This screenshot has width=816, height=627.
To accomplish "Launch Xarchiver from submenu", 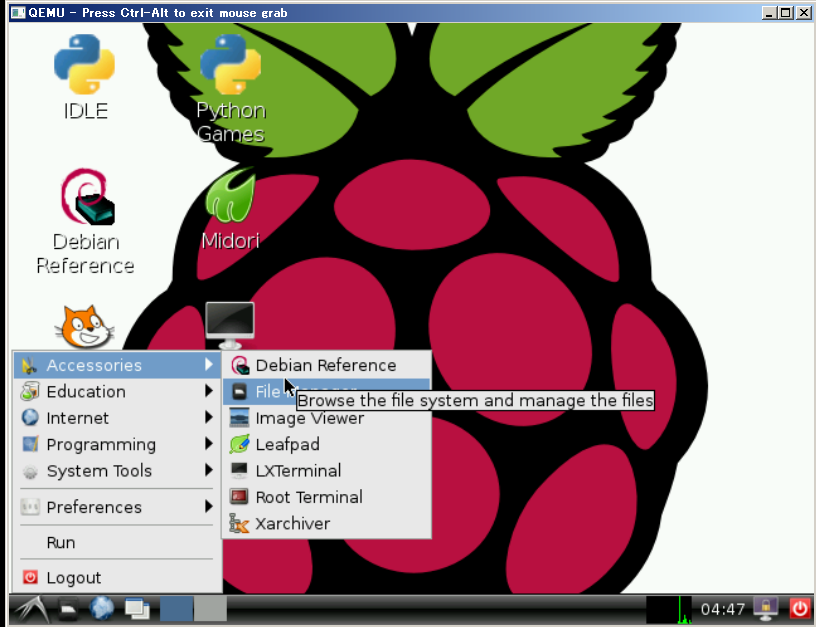I will pos(327,523).
